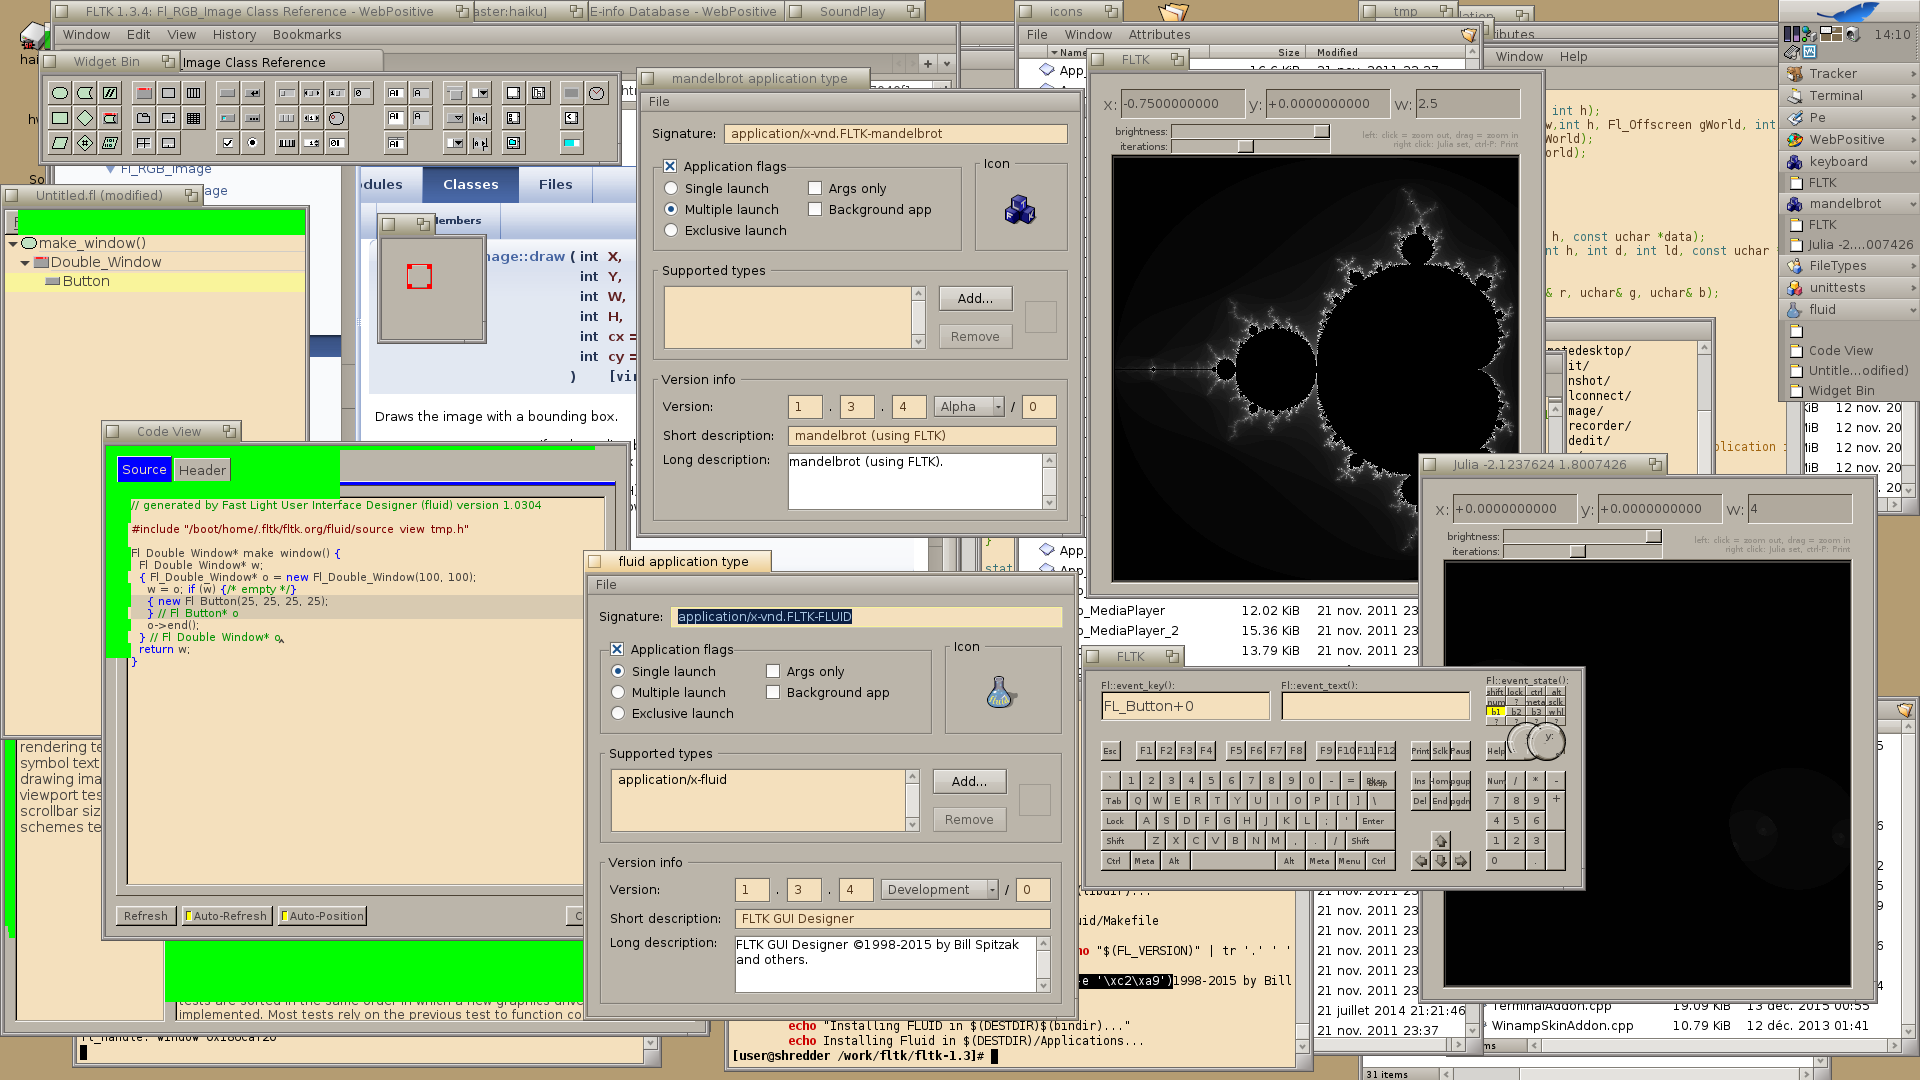Switch to the Header tab in Code View
1920x1080 pixels.
point(202,470)
